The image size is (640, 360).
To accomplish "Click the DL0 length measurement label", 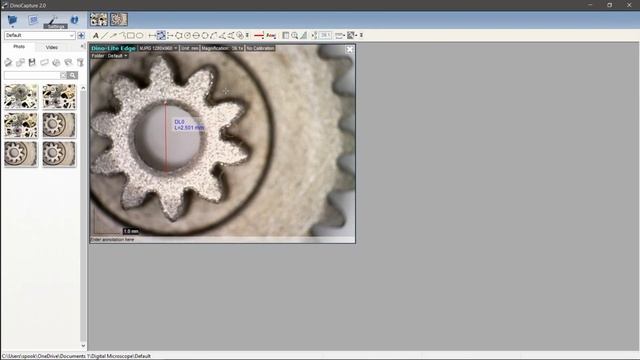I will click(x=189, y=125).
